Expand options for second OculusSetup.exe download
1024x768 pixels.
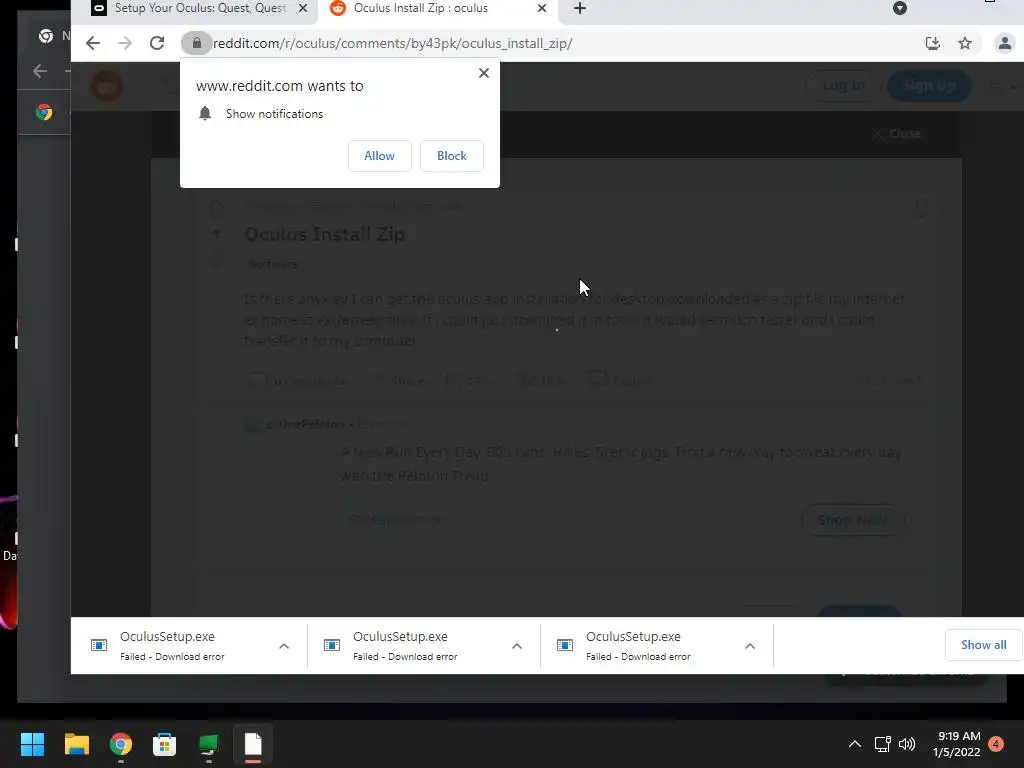(x=517, y=647)
